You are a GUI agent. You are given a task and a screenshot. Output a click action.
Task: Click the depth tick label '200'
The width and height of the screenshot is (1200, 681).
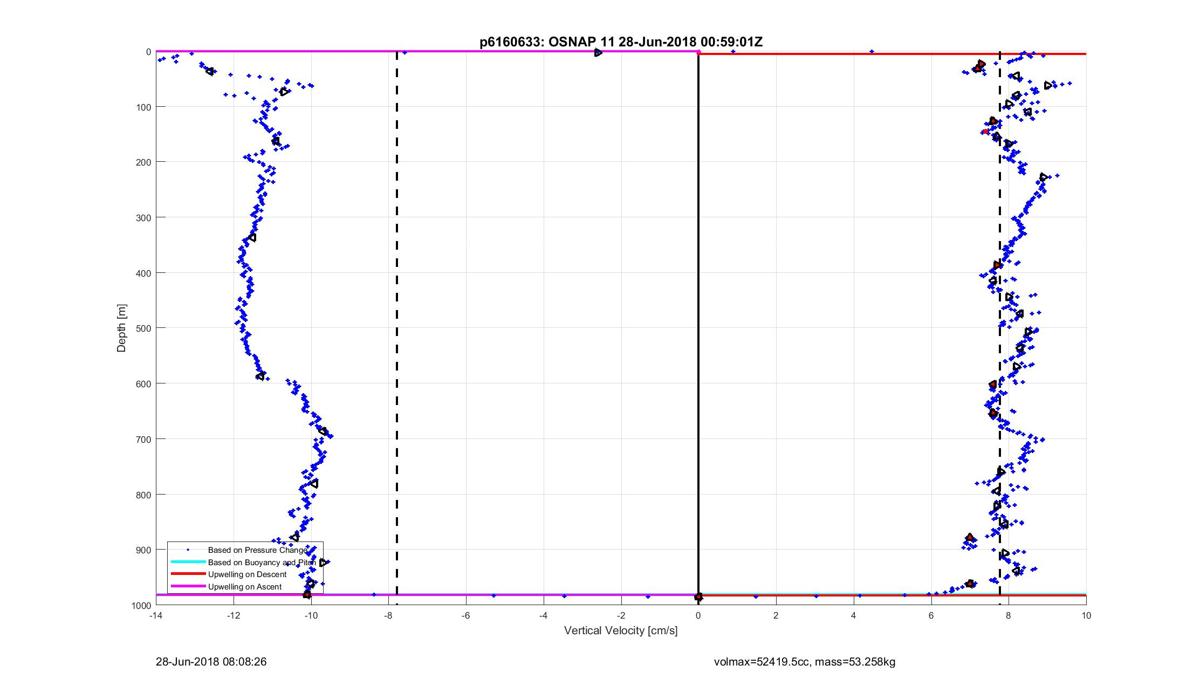point(142,162)
